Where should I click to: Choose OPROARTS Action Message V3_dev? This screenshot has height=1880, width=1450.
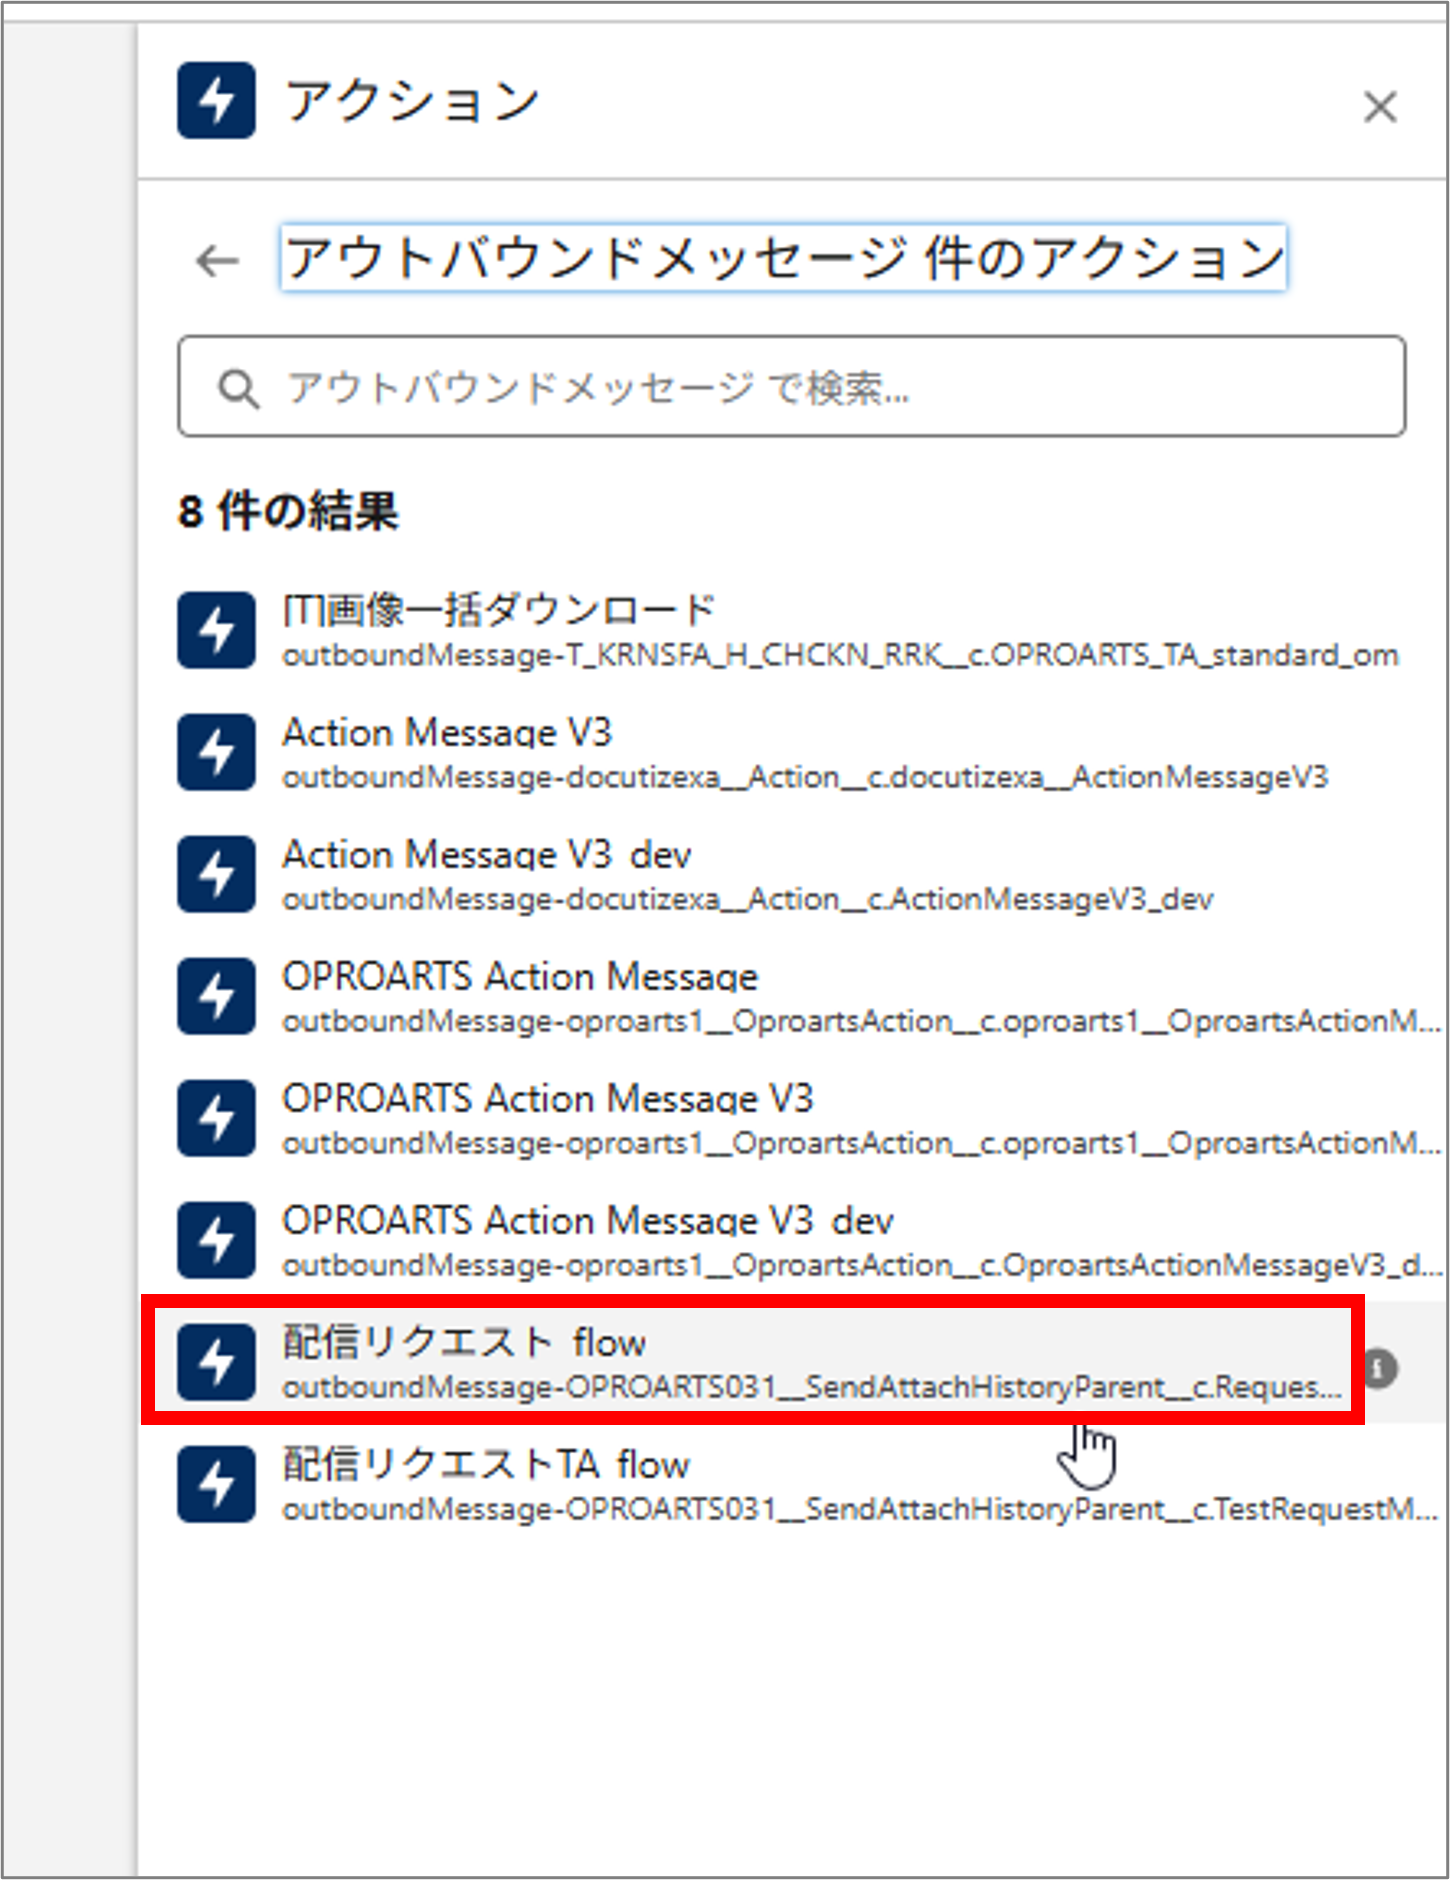tap(587, 1221)
